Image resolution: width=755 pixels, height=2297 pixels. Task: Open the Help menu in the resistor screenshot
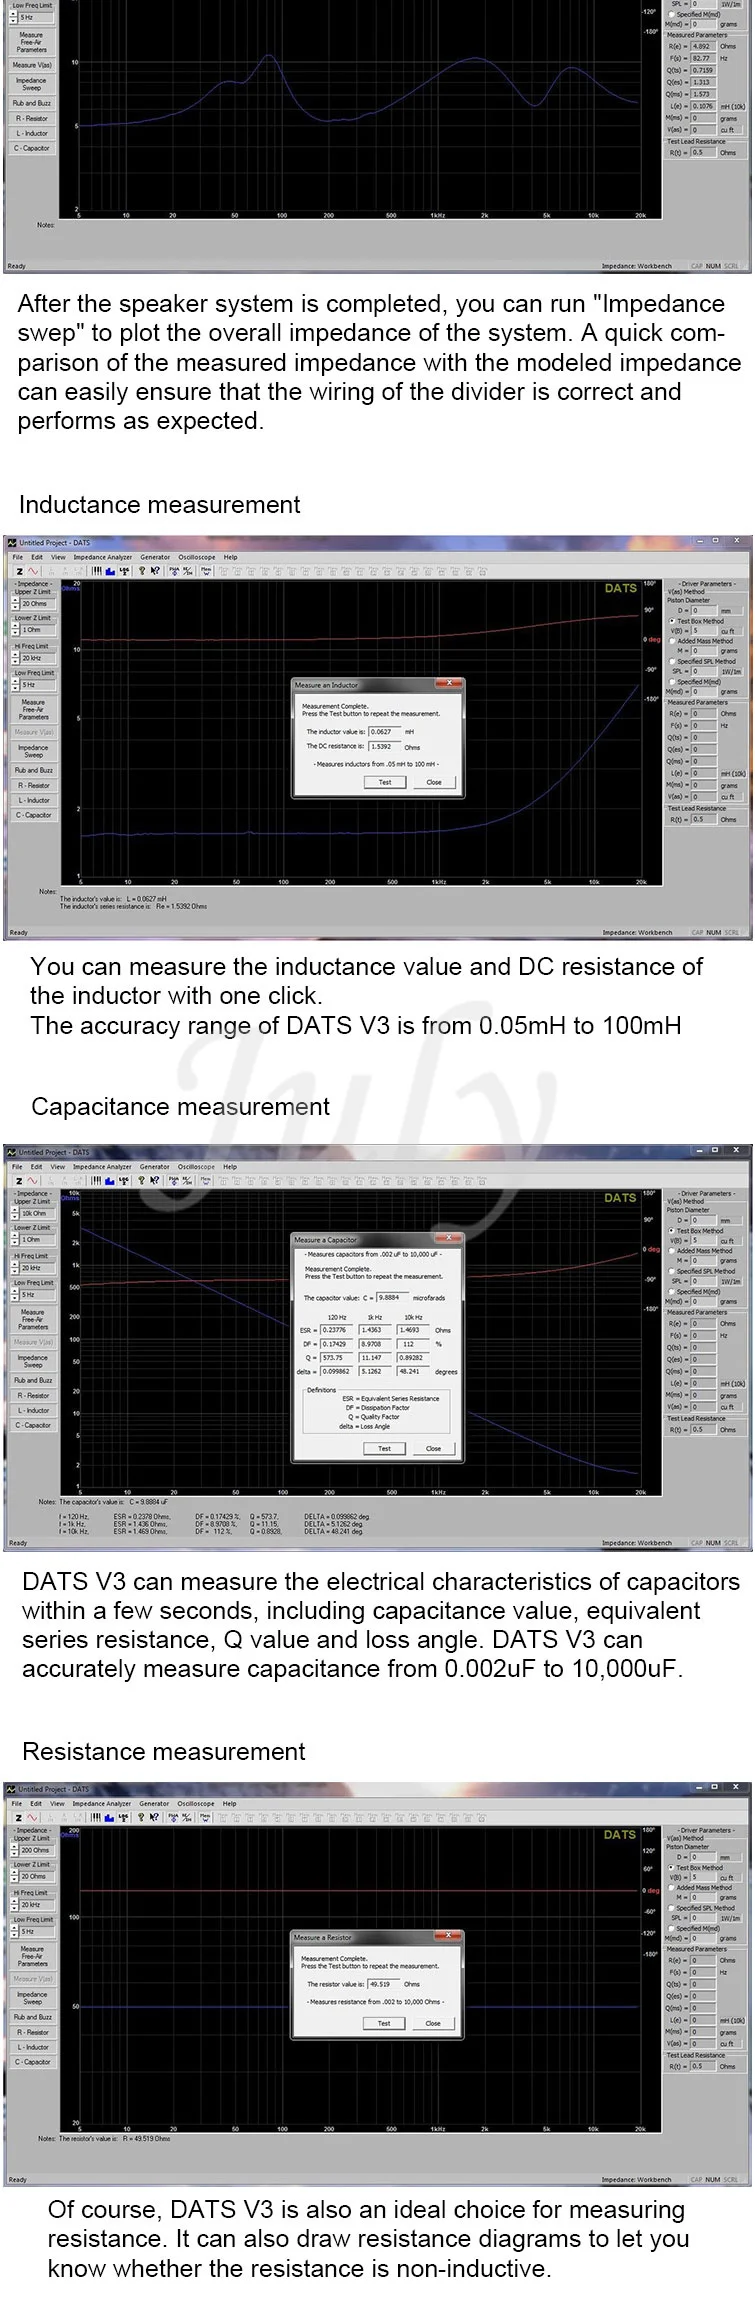click(229, 1803)
